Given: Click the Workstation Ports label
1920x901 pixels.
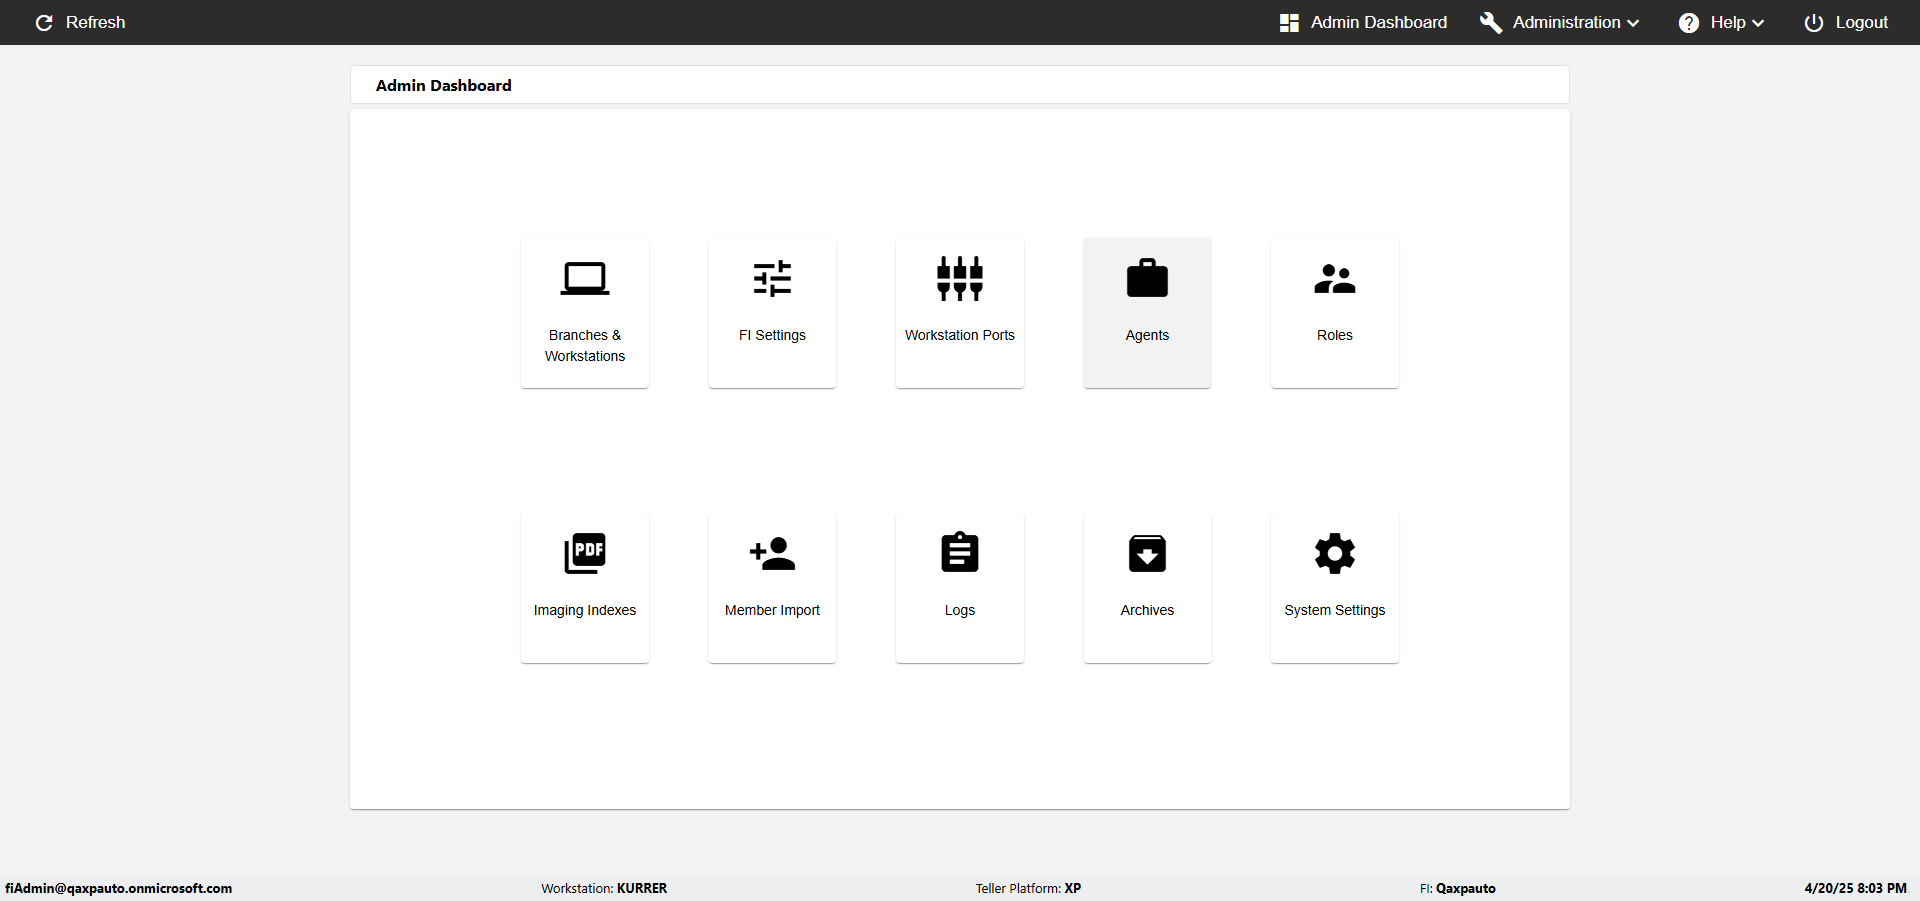Looking at the screenshot, I should (960, 335).
